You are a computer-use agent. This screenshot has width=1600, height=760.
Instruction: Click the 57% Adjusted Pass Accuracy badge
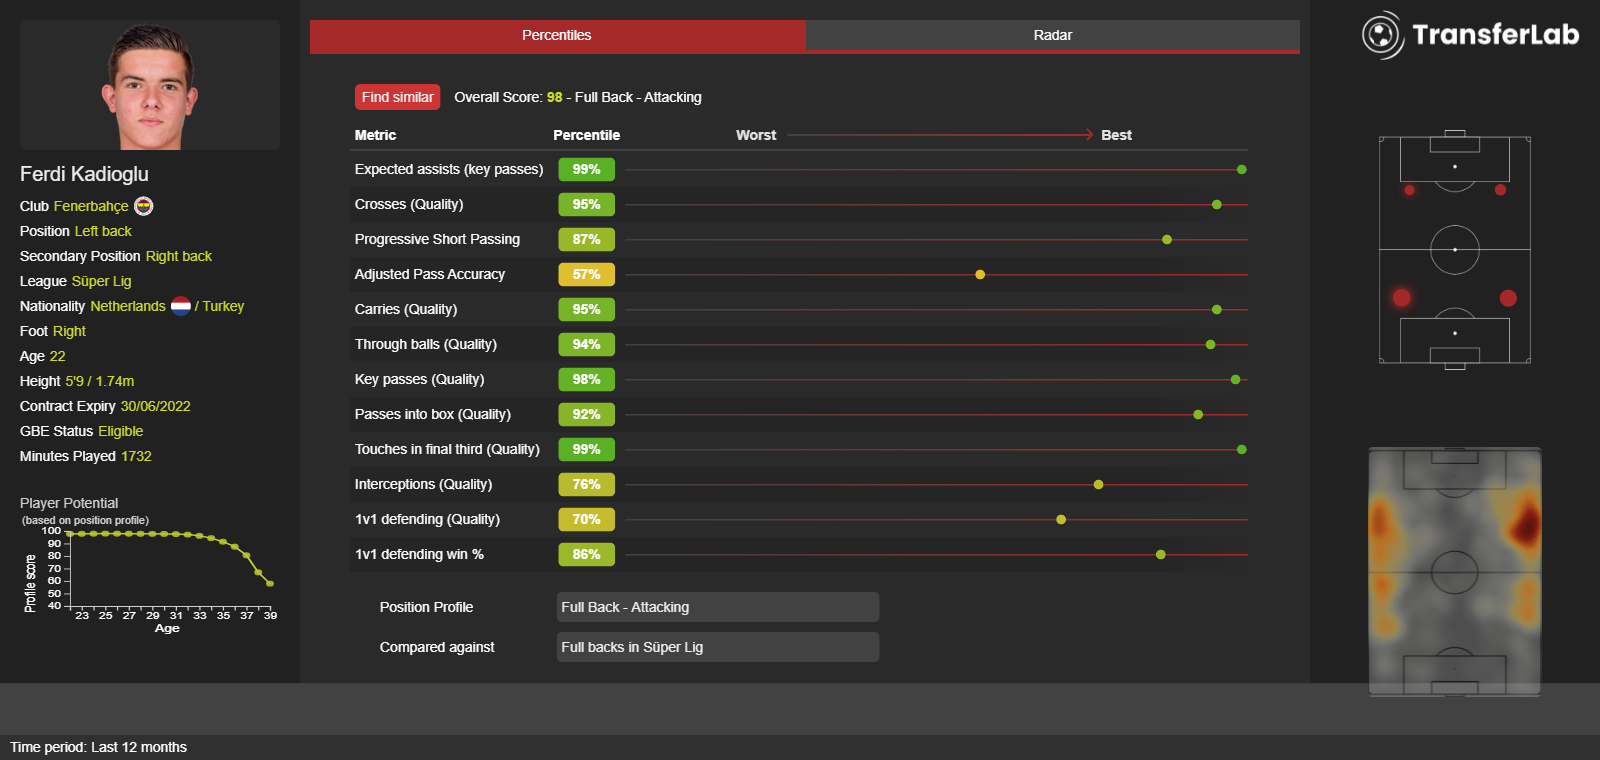click(x=586, y=274)
